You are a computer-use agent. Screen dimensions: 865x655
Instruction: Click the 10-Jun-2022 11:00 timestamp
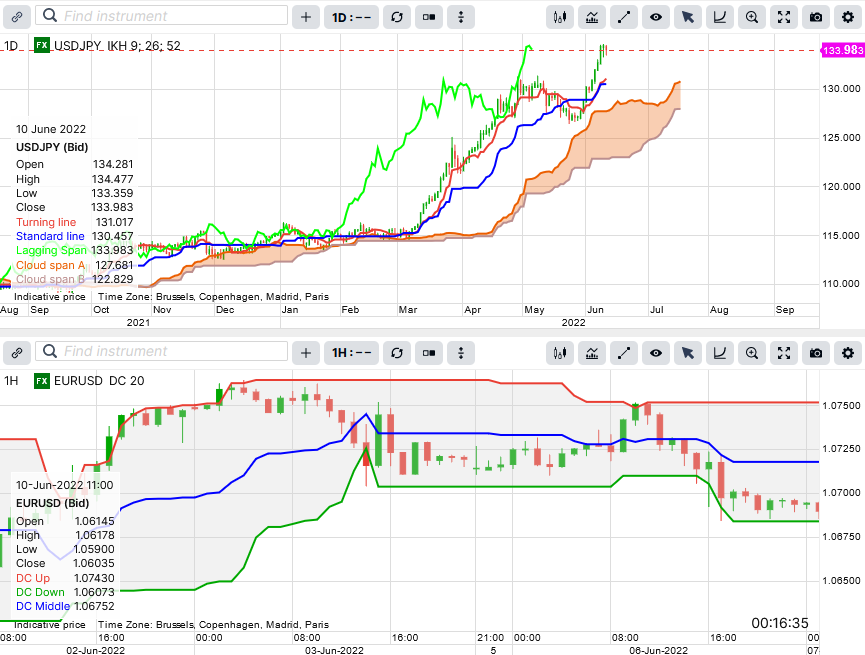click(x=65, y=485)
